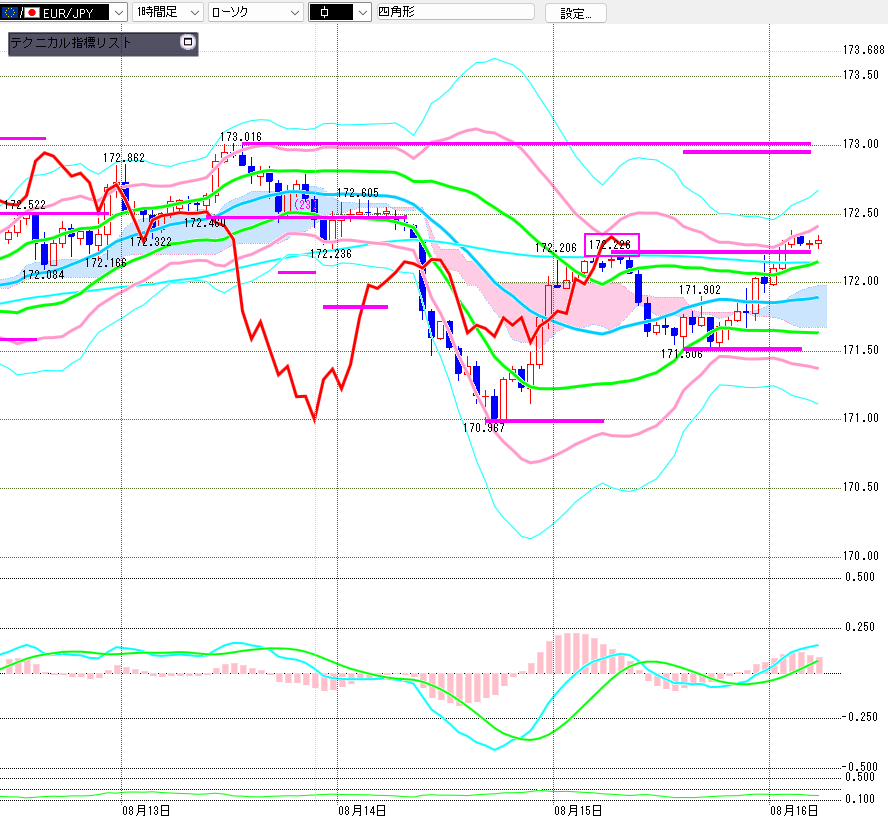Click the 172.206 price label
Viewport: 888px width, 819px height.
(x=556, y=248)
